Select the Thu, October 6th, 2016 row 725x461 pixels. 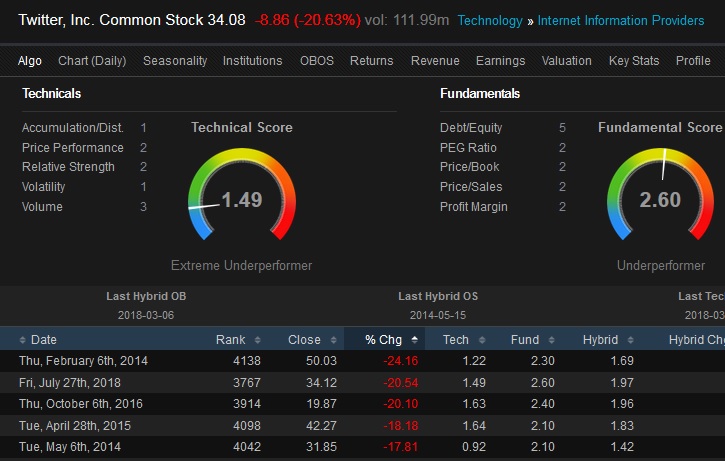pyautogui.click(x=362, y=404)
